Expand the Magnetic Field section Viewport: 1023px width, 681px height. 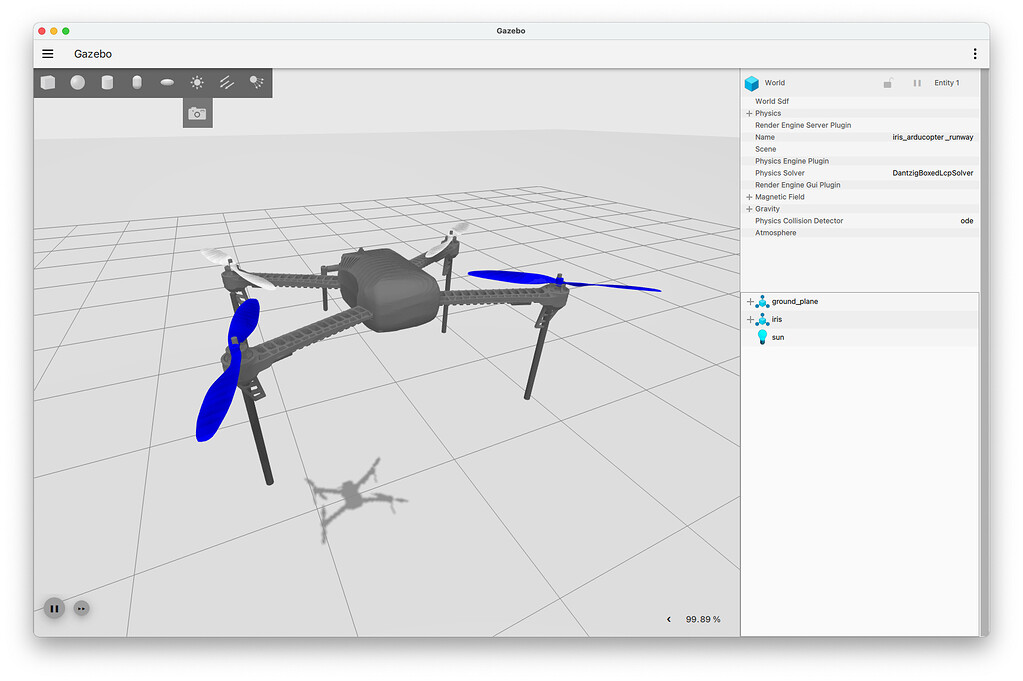[749, 197]
